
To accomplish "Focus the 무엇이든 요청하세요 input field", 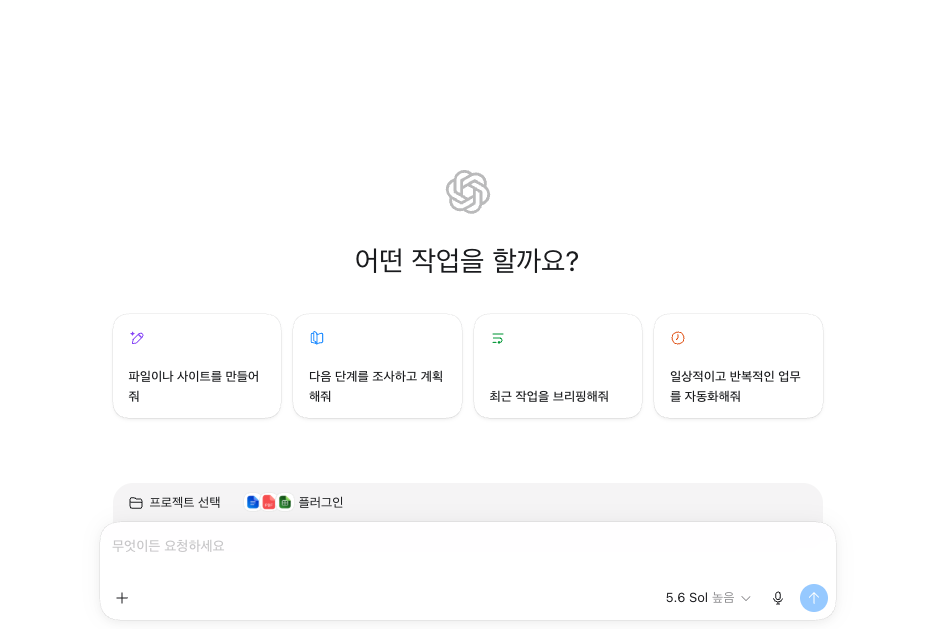I will [x=468, y=546].
